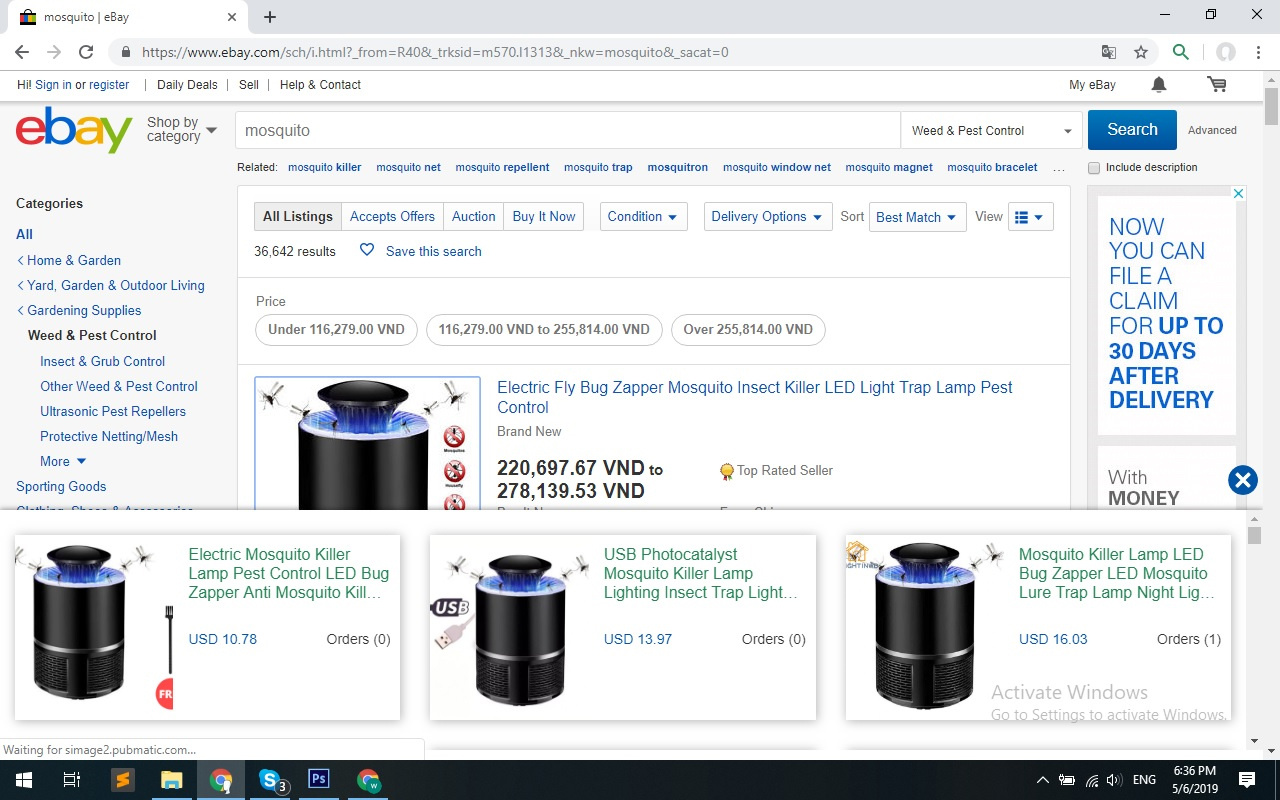The width and height of the screenshot is (1280, 800).
Task: Open Help & Contact in the top menu
Action: (x=320, y=85)
